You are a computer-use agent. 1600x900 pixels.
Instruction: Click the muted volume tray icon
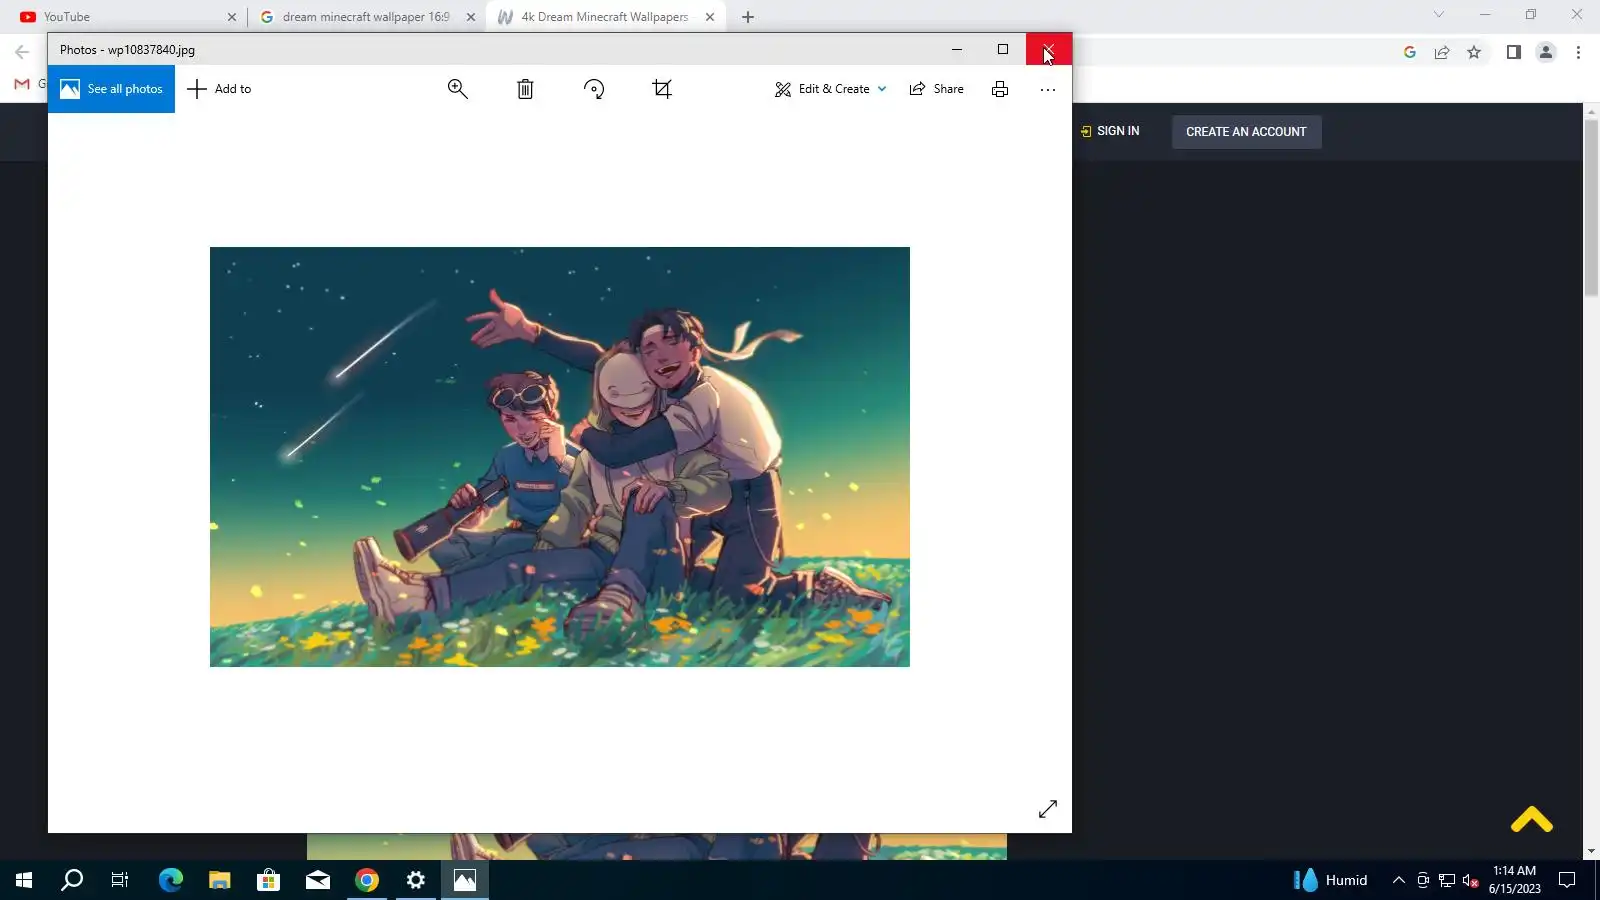(x=1471, y=880)
